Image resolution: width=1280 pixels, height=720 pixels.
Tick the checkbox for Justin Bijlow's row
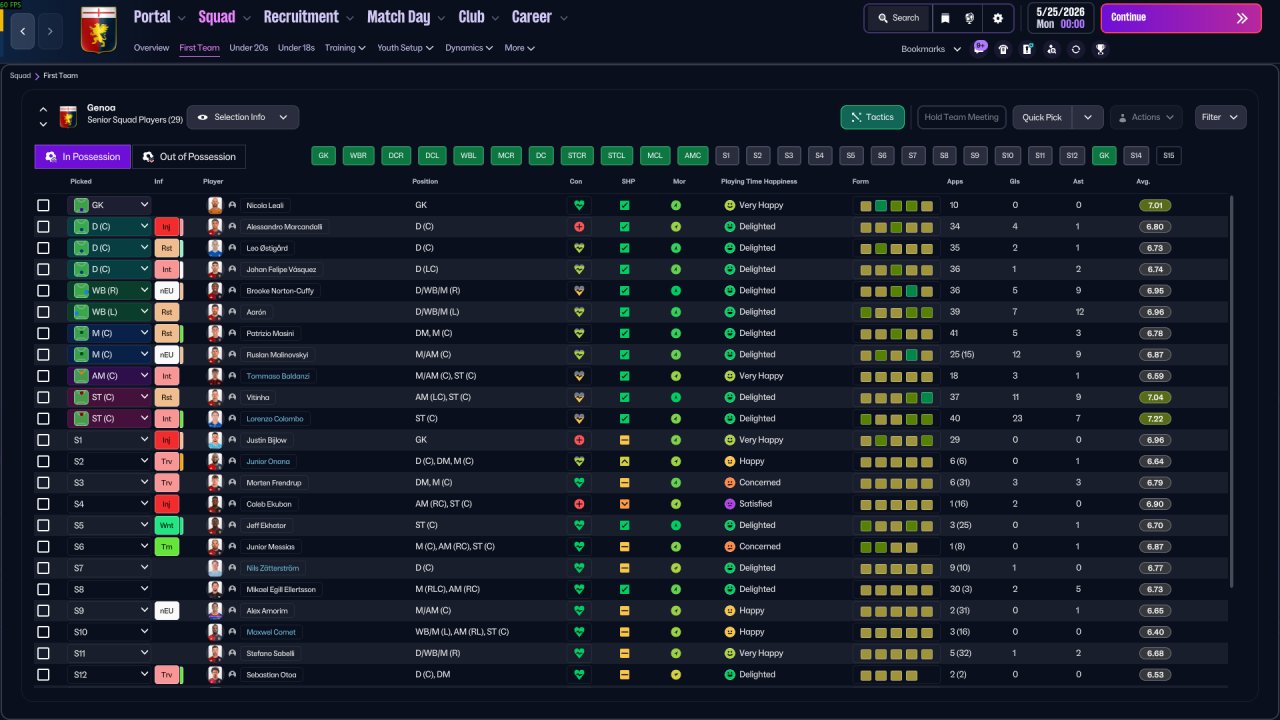43,440
